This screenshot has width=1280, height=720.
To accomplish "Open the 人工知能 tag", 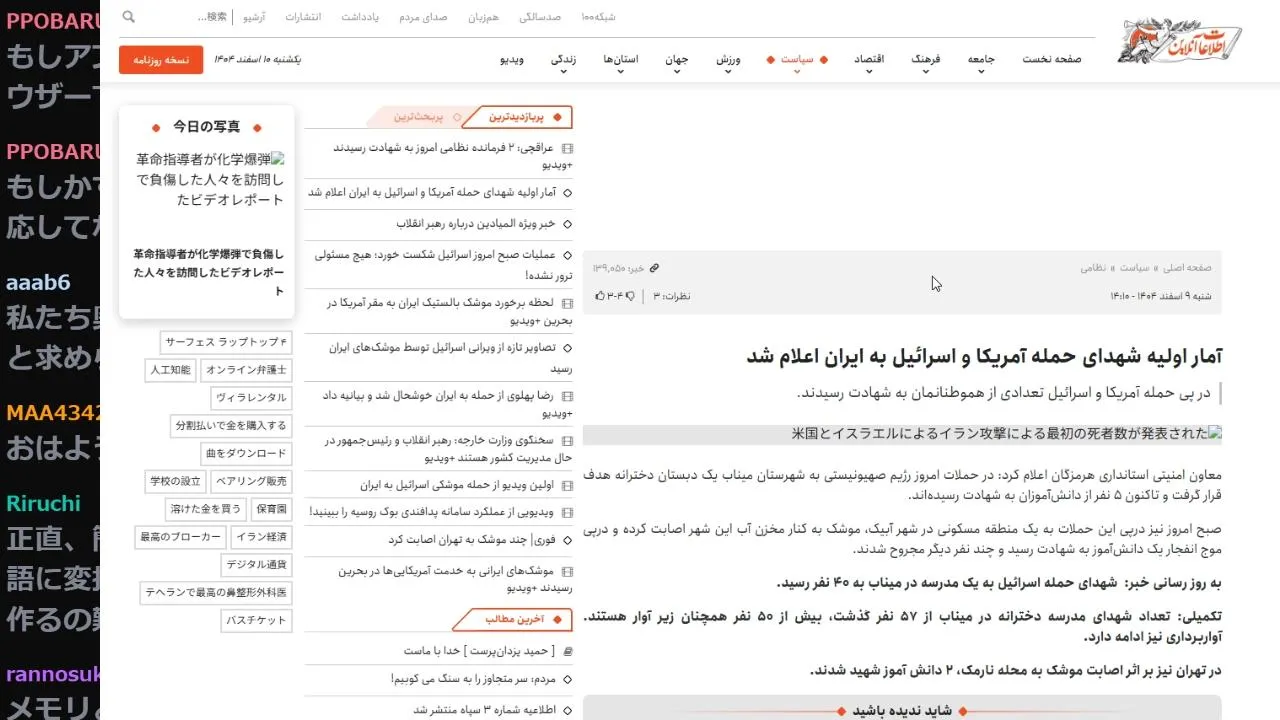I will (170, 370).
